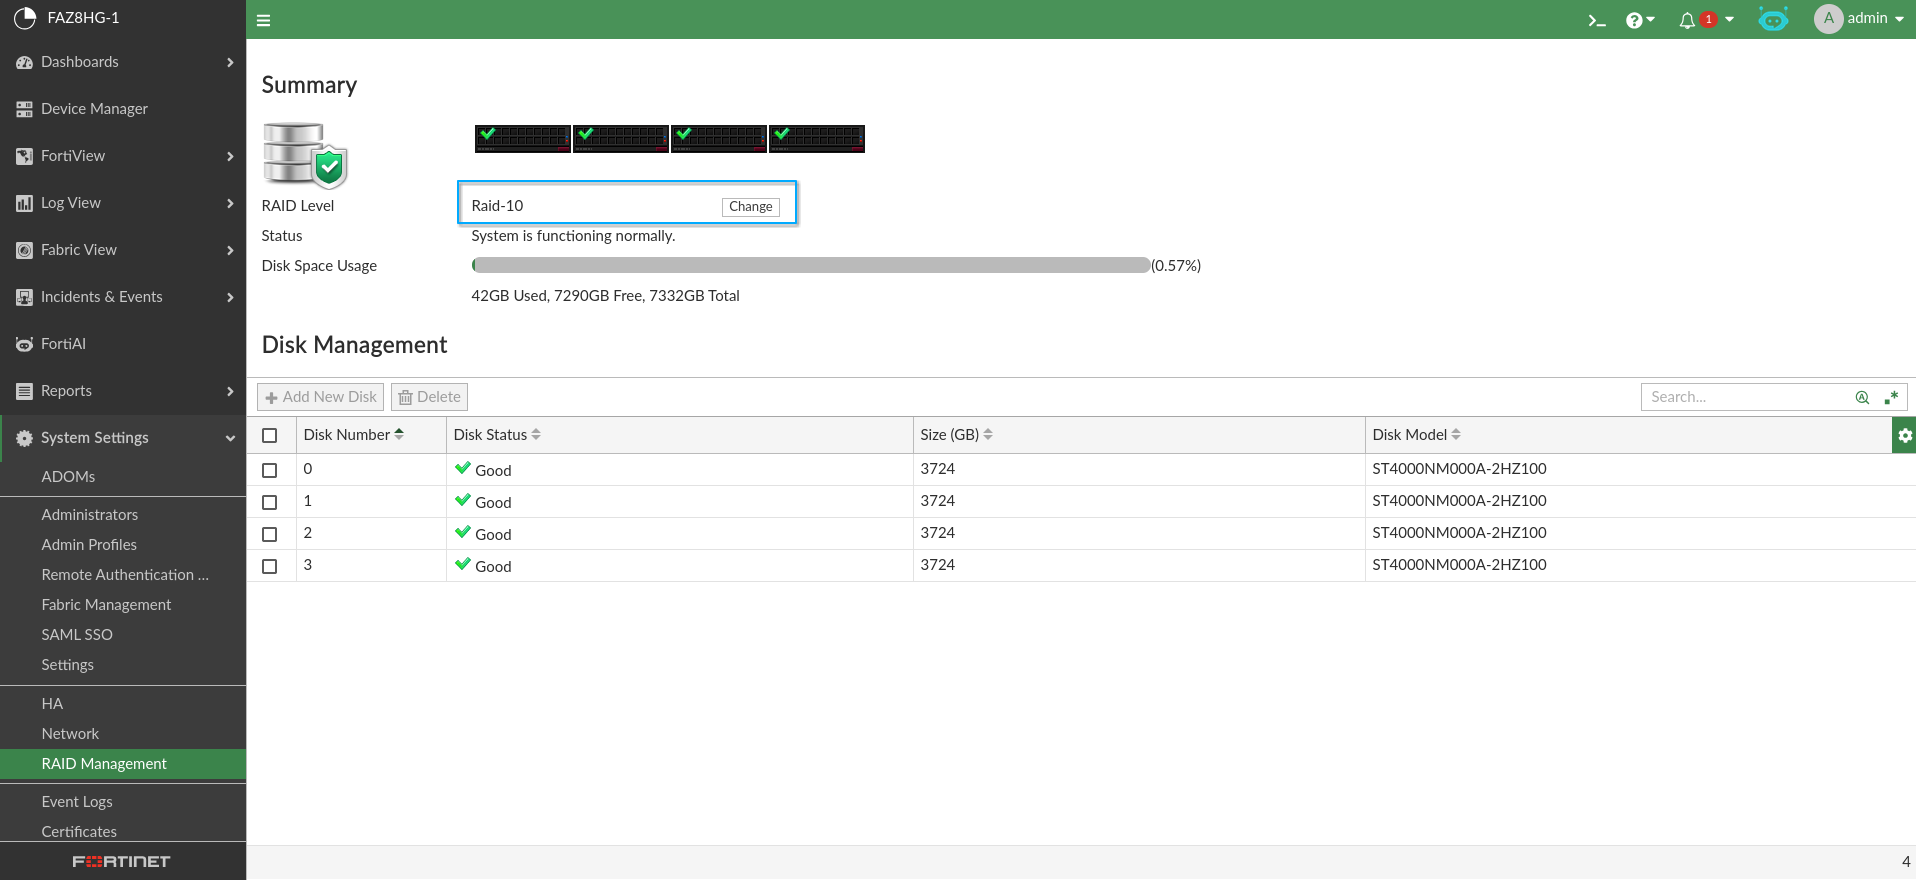Viewport: 1916px width, 880px height.
Task: Sort by Disk Model column header
Action: (x=1417, y=435)
